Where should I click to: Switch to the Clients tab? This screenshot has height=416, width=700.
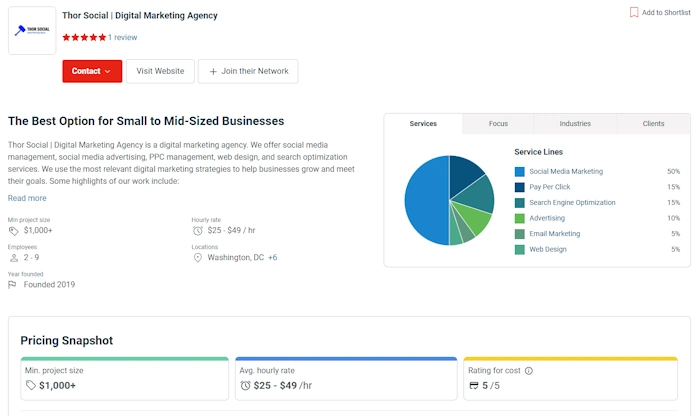point(654,124)
